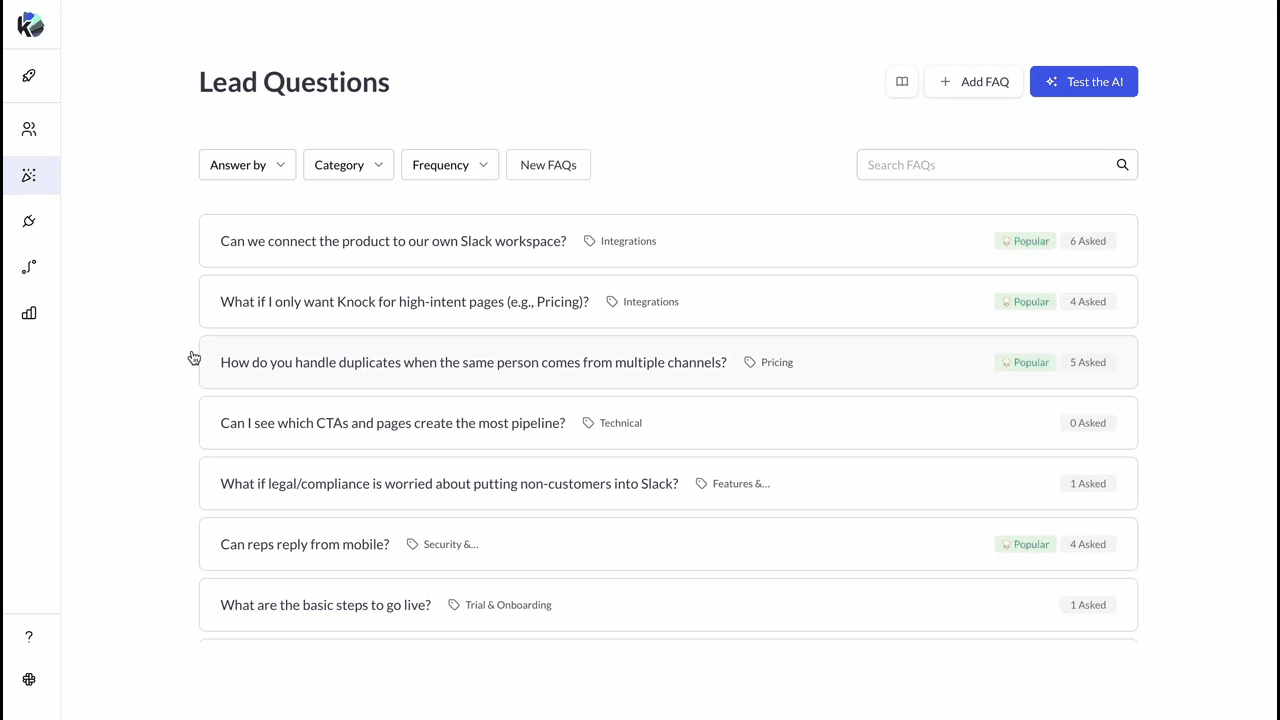Open the plug integrations sidebar icon
The image size is (1280, 720).
click(x=29, y=221)
